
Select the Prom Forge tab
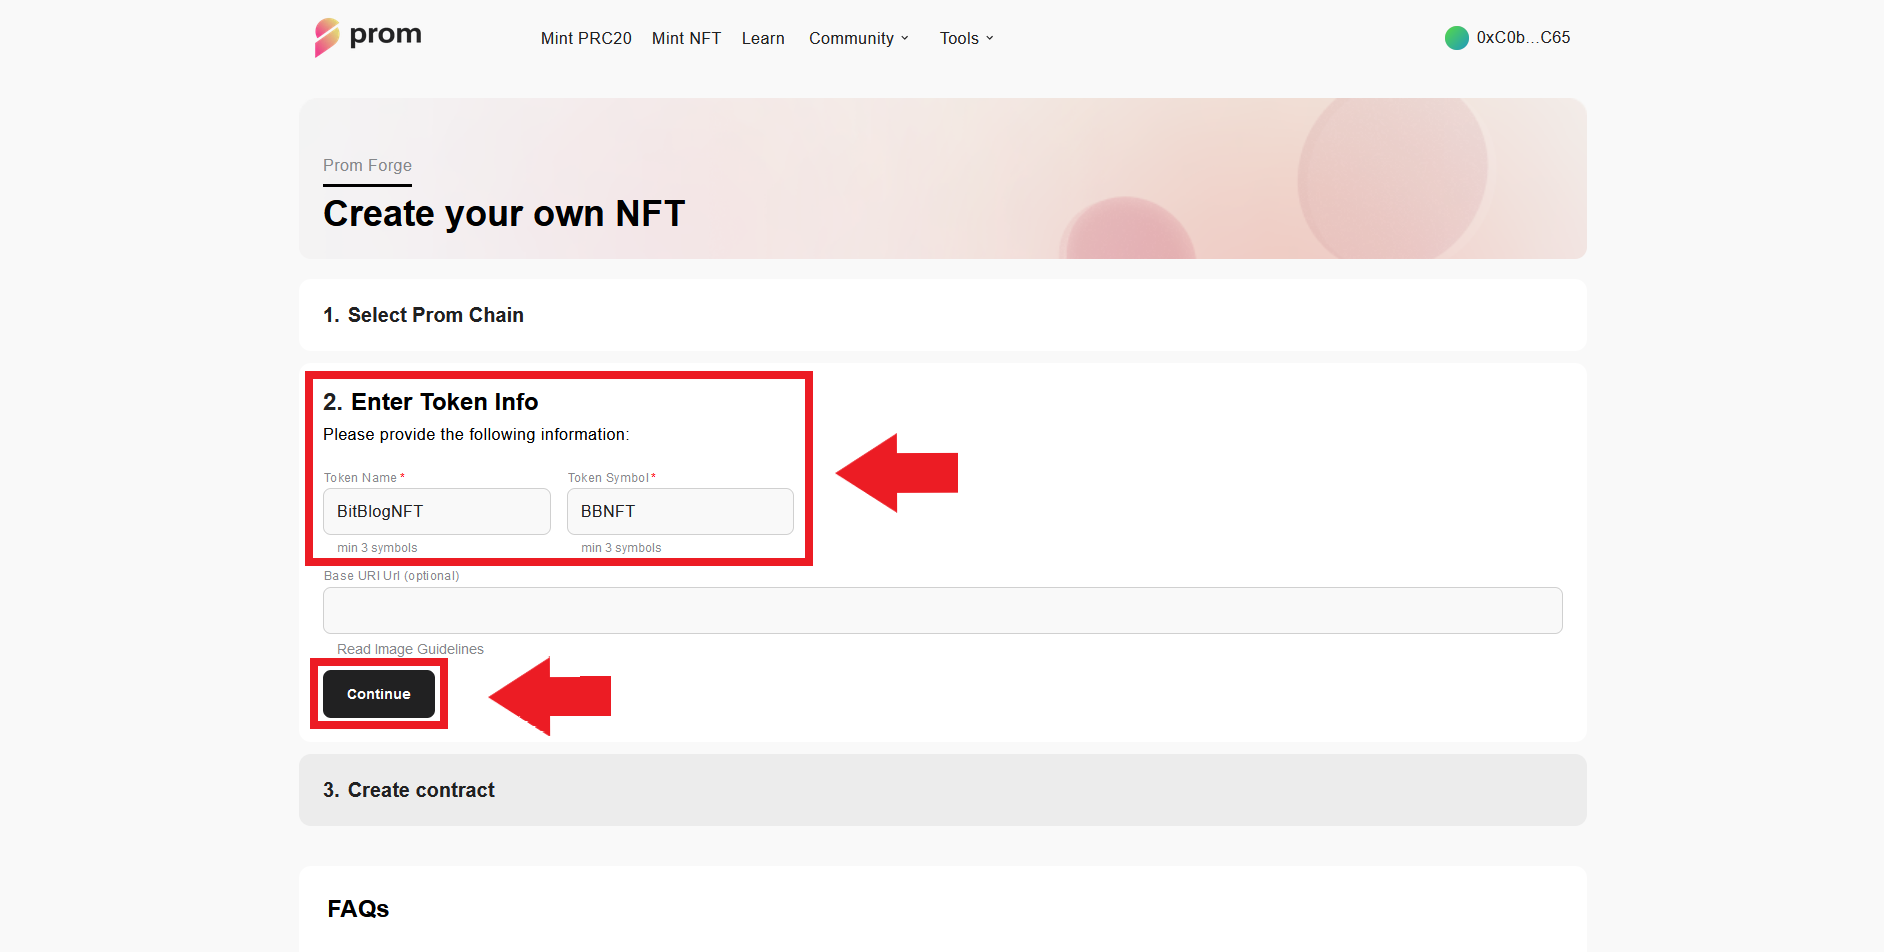[367, 166]
